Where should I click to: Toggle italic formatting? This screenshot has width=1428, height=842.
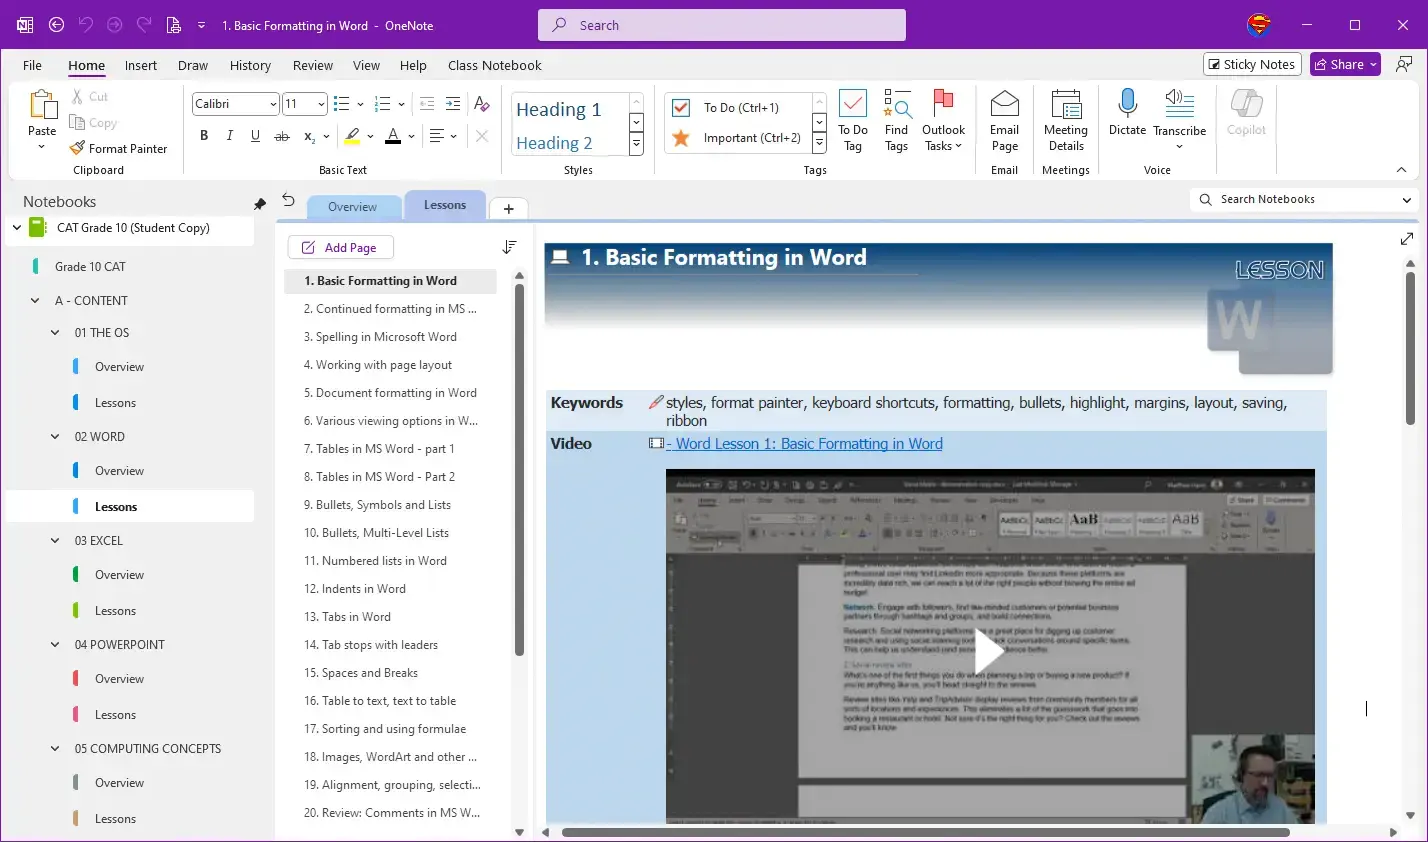[x=230, y=136]
